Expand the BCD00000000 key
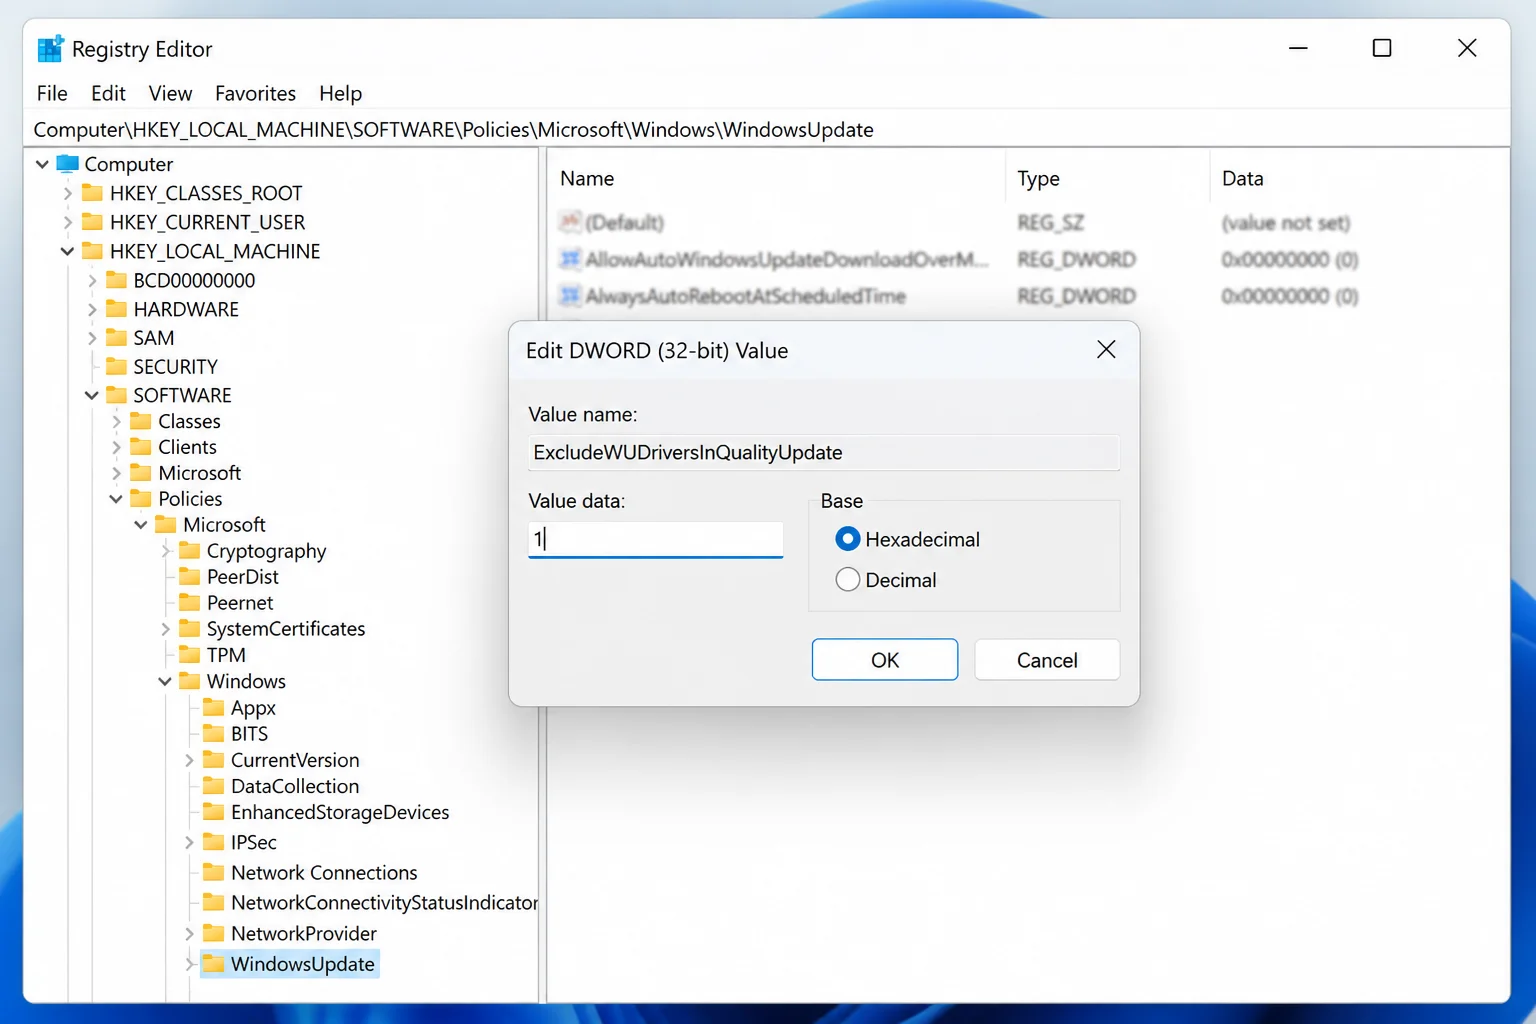This screenshot has height=1024, width=1536. [92, 280]
